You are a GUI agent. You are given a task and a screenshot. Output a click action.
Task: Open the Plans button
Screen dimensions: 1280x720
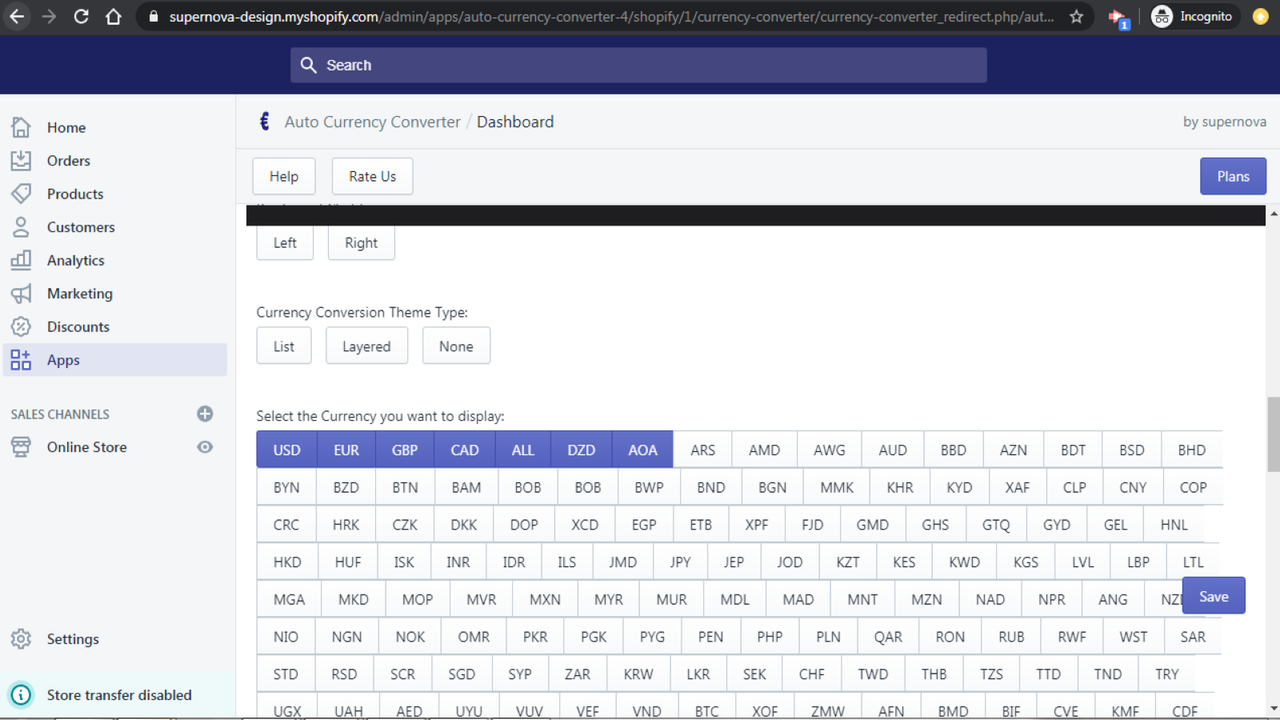point(1232,176)
